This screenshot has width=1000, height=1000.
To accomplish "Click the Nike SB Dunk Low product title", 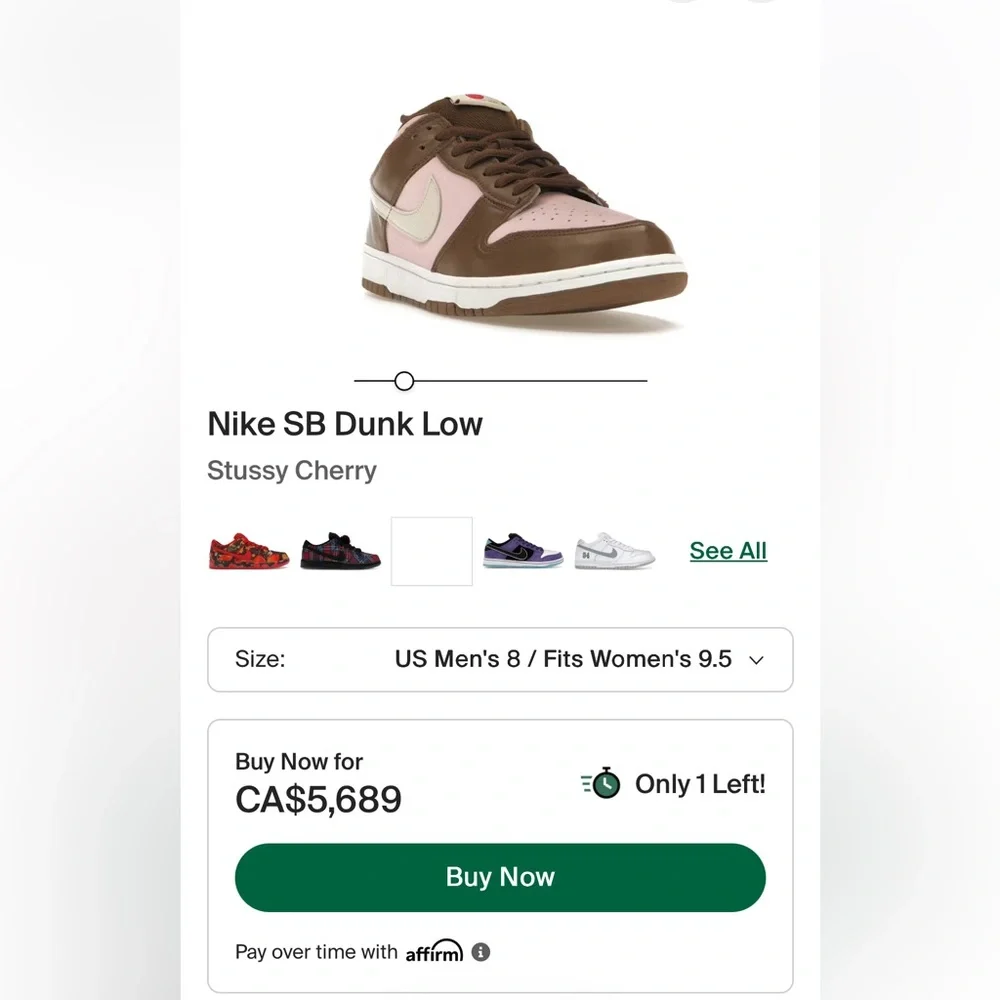I will (345, 424).
